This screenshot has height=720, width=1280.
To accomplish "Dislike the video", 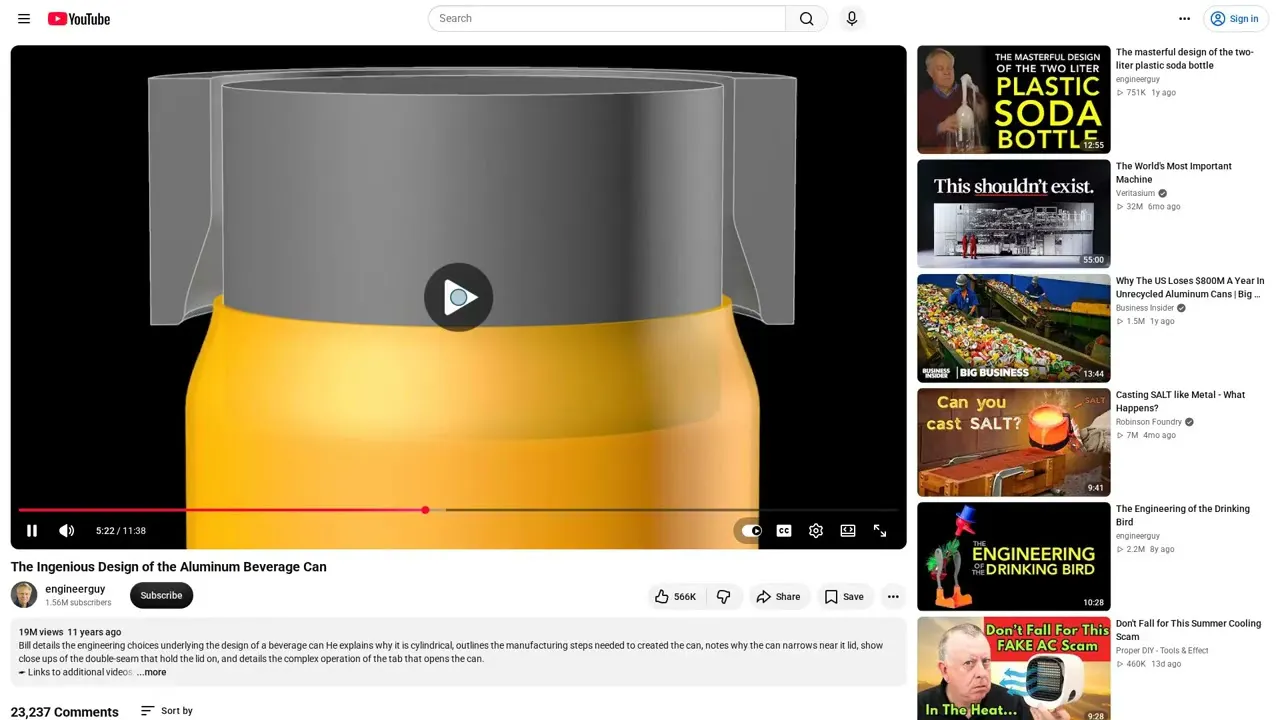I will (724, 597).
